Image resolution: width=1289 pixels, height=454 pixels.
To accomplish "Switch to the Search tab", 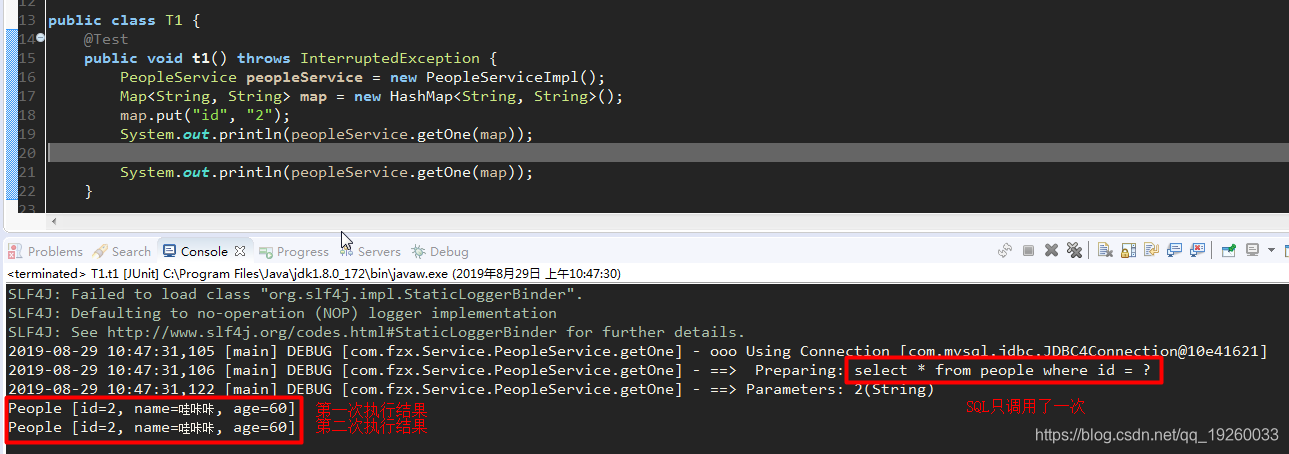I will (122, 251).
